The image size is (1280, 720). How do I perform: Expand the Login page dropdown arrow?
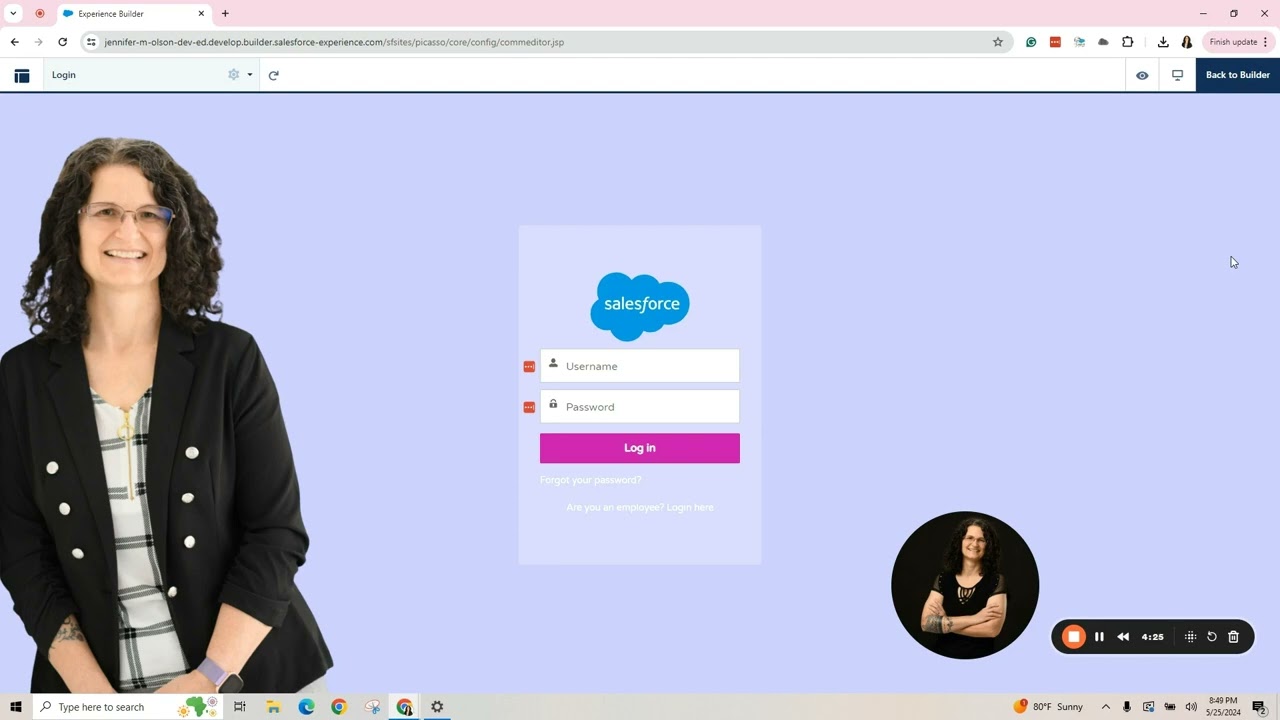point(250,75)
